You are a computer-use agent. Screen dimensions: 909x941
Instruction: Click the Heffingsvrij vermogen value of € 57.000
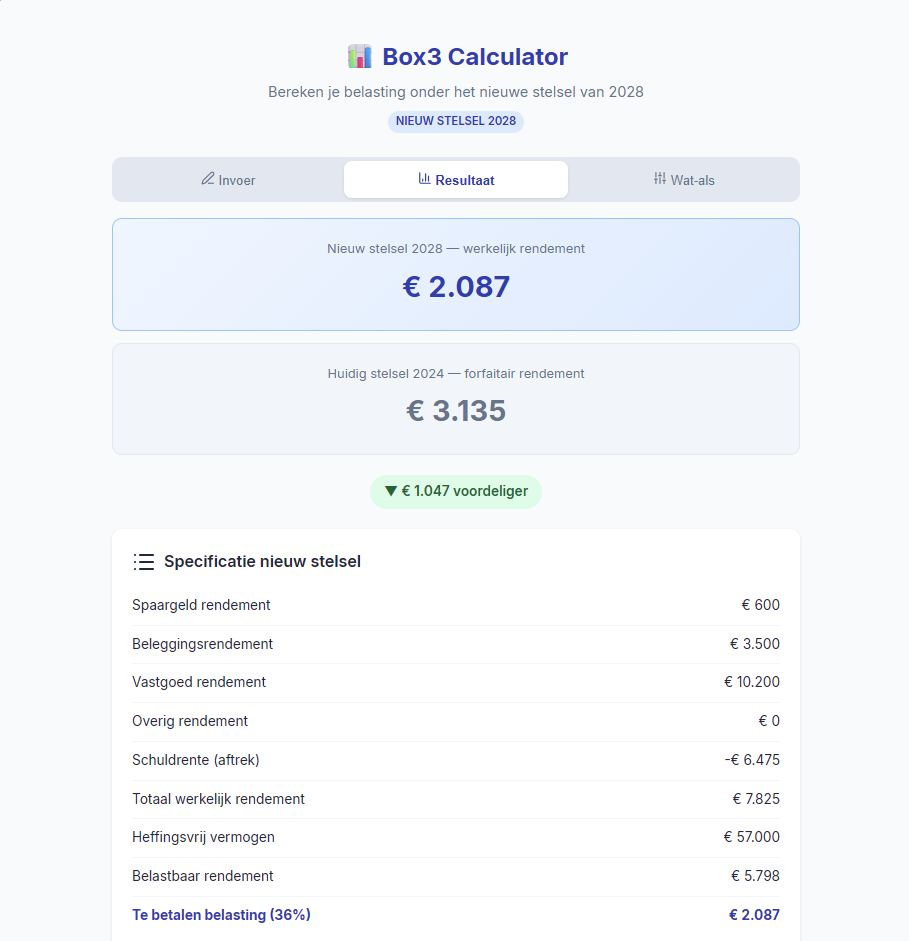tap(751, 837)
